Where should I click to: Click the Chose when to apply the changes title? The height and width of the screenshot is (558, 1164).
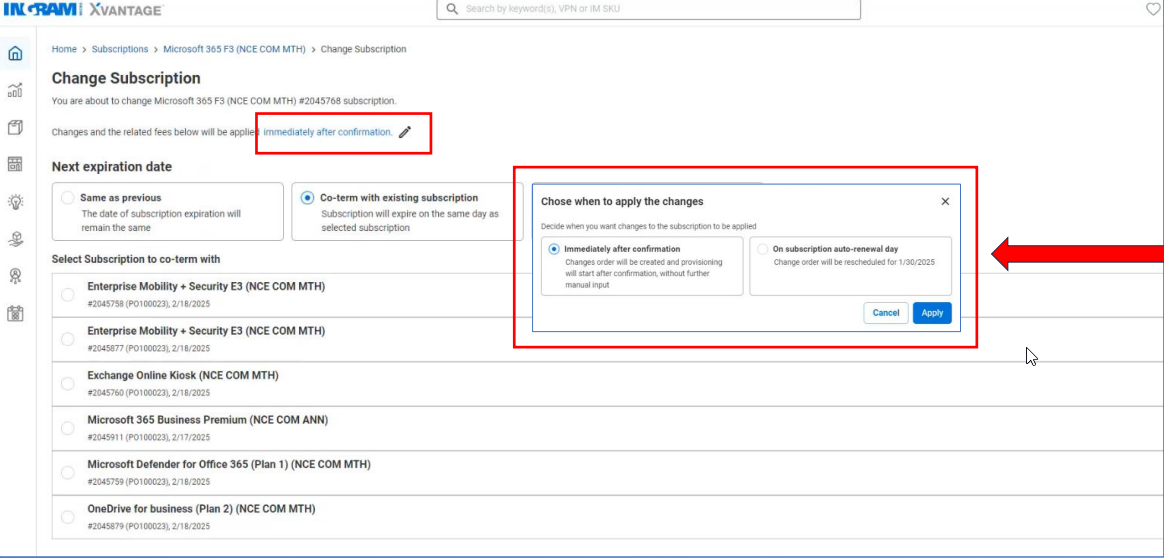tap(622, 201)
